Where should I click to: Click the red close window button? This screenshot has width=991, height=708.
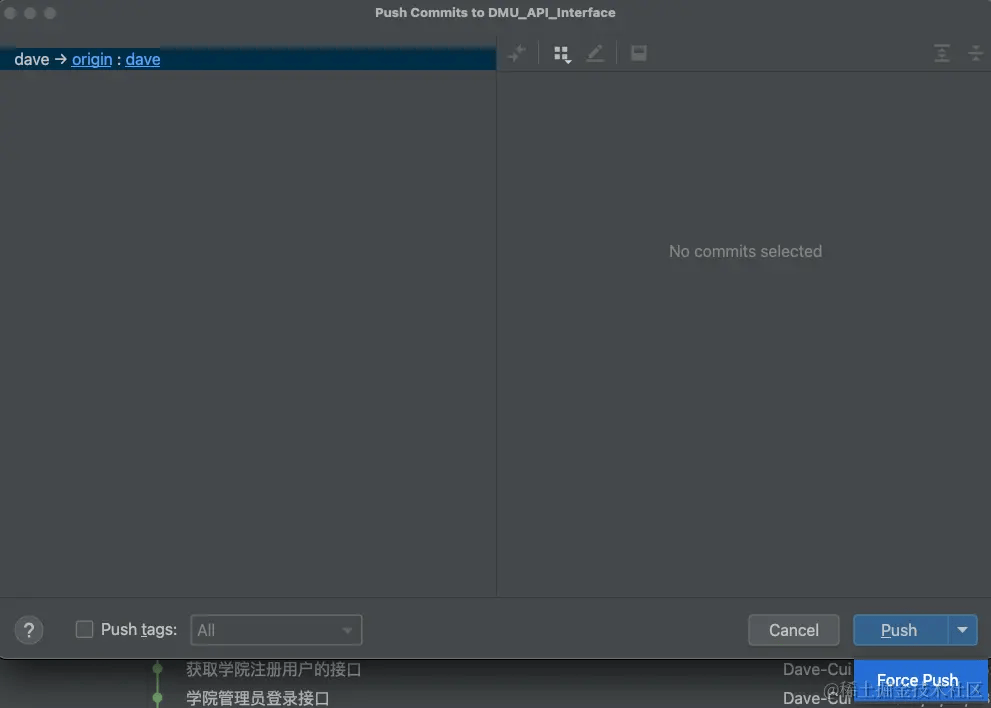click(11, 13)
